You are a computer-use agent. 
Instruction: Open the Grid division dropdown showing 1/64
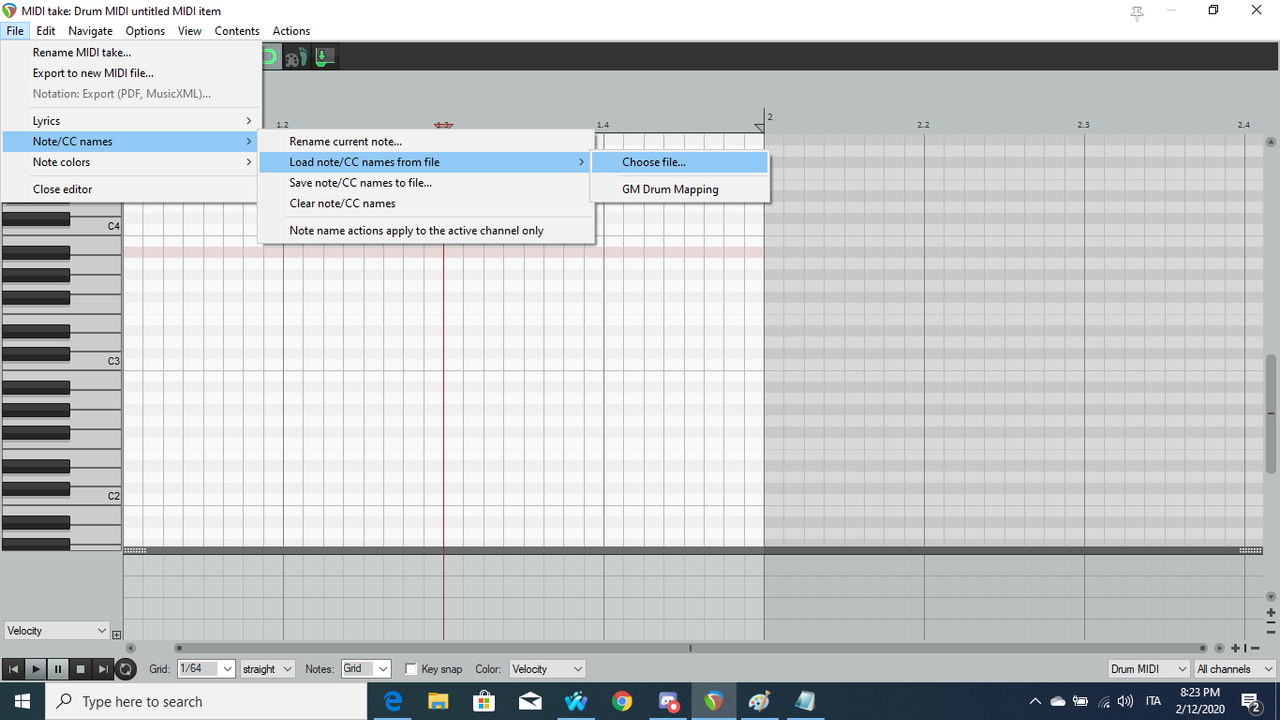click(x=206, y=668)
